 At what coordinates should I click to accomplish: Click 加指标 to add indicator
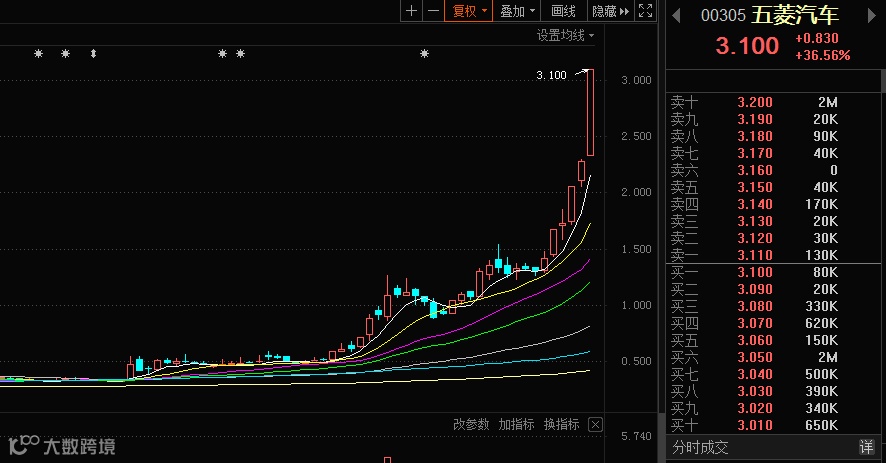click(x=516, y=425)
